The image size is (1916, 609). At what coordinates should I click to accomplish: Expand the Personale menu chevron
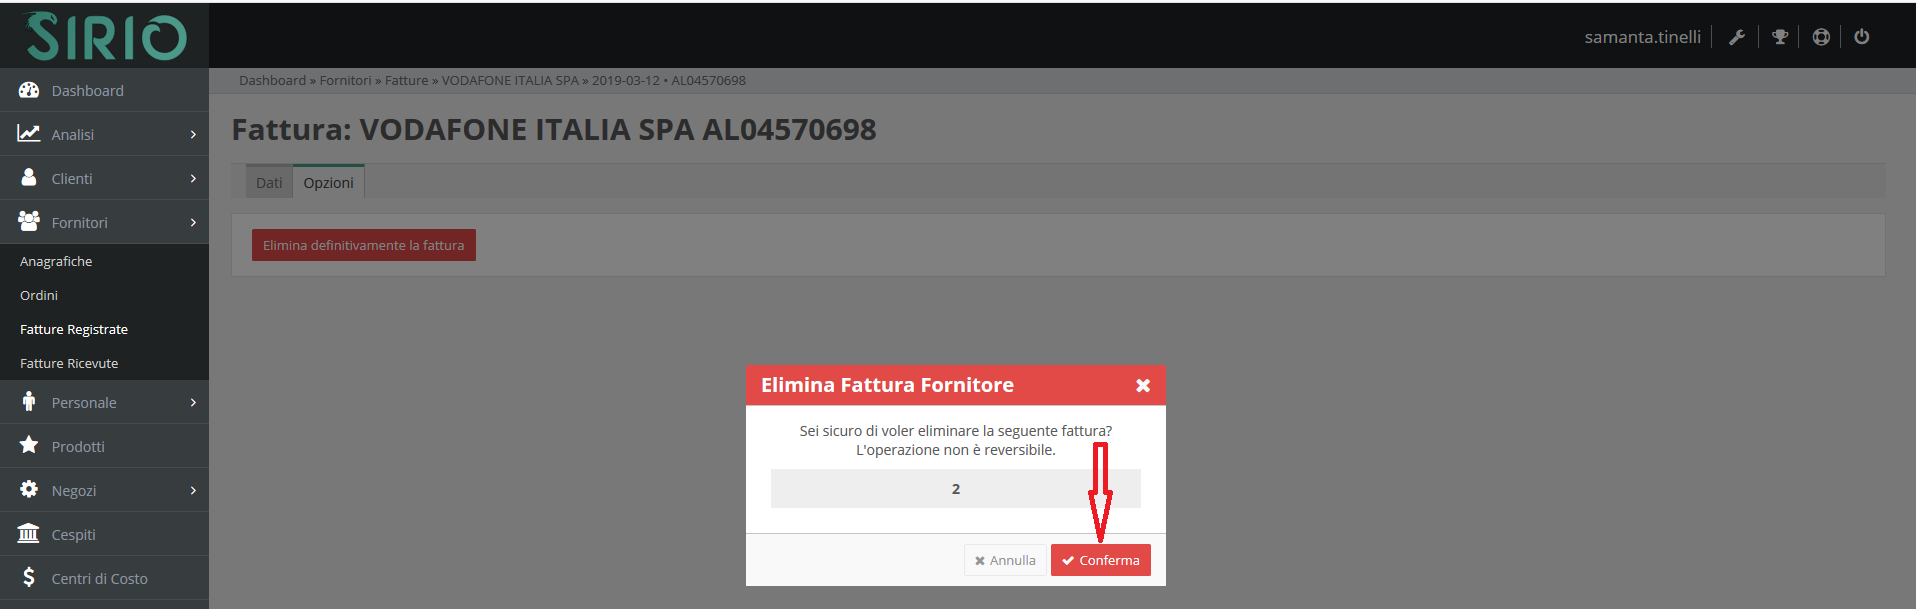click(x=193, y=402)
